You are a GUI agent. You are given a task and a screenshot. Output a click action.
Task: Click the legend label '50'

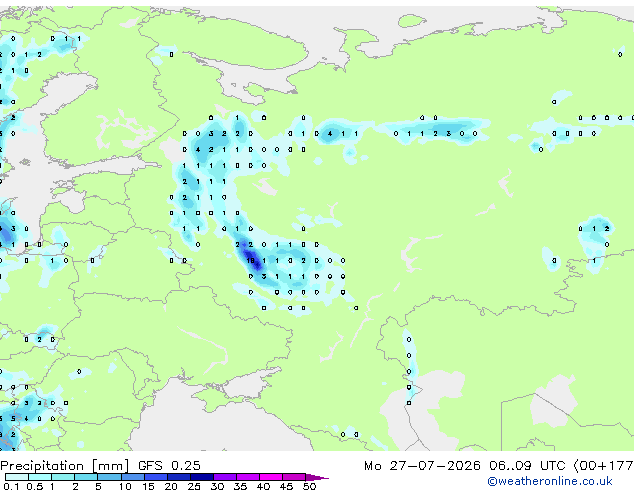point(309,486)
